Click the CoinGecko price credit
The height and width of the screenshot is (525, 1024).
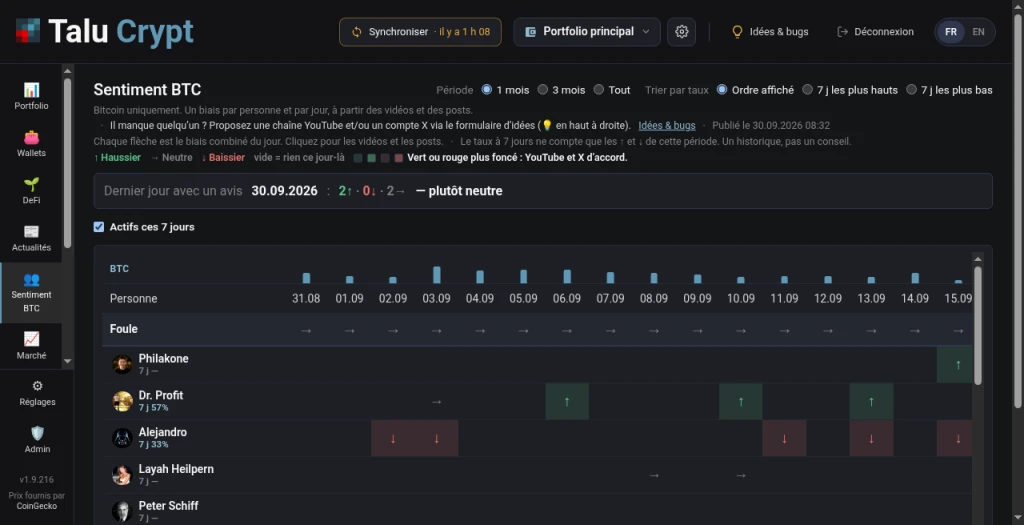[37, 505]
